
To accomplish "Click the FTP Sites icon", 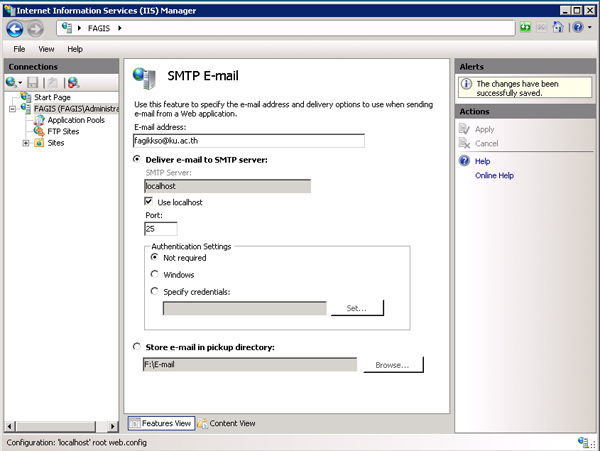I will point(39,131).
